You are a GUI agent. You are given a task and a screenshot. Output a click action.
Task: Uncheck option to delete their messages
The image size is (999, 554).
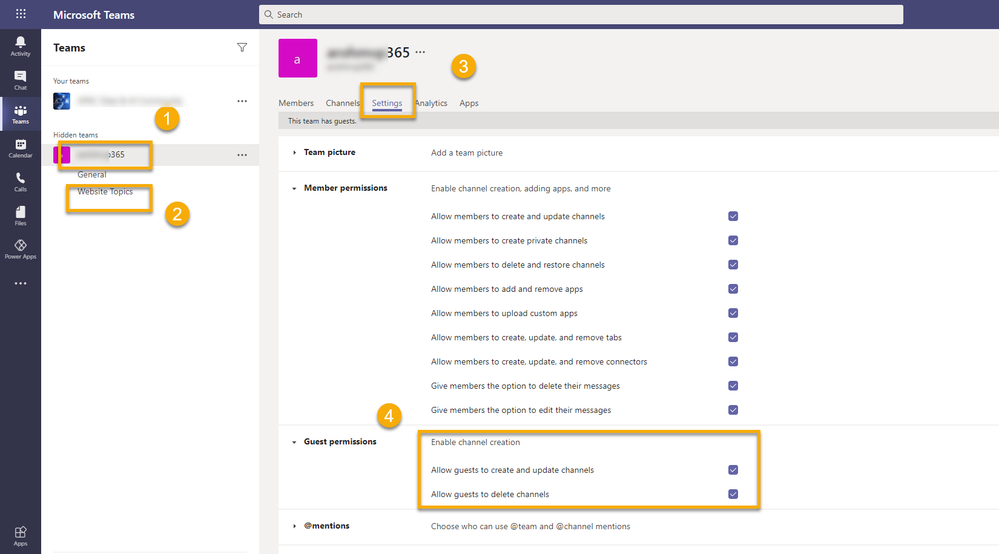click(x=733, y=386)
